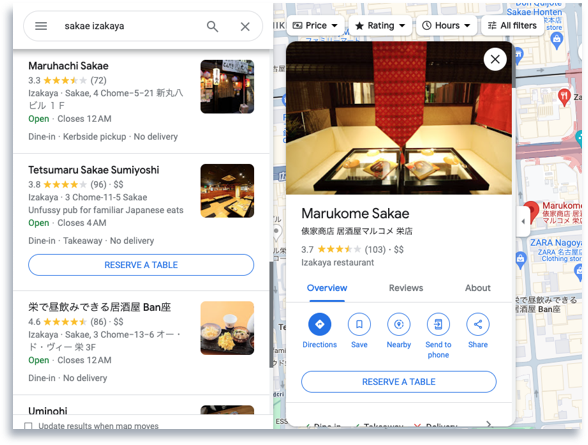Screen dimensions: 588x445
Task: Click the Ban座 label on the map
Action: click(546, 304)
